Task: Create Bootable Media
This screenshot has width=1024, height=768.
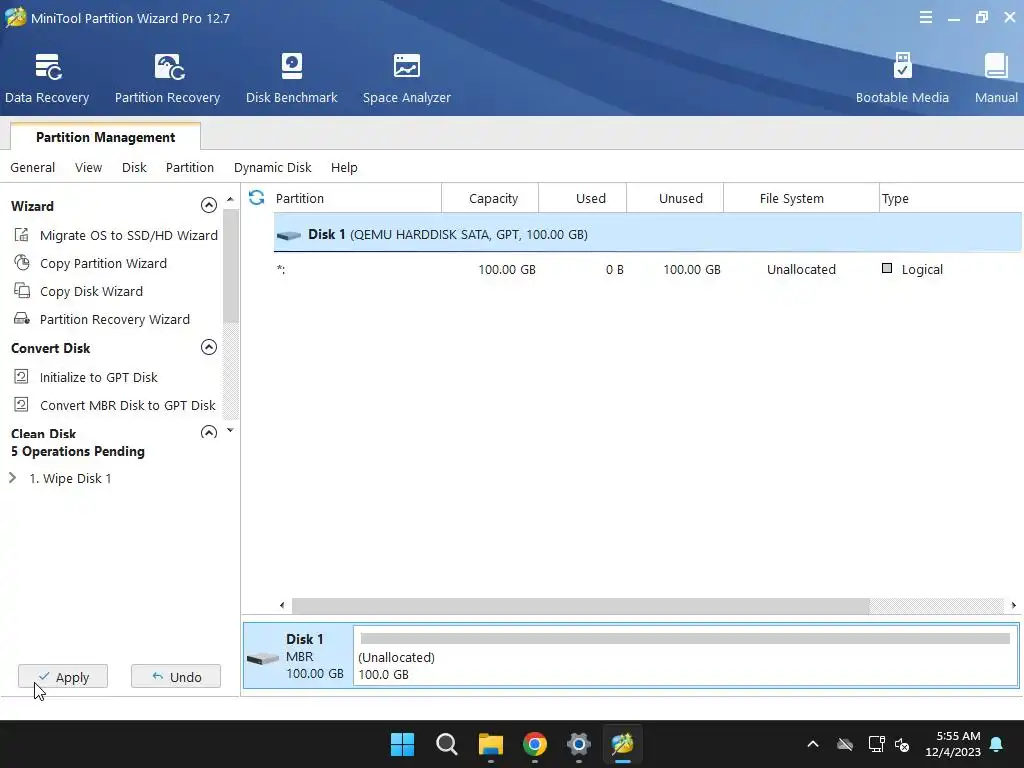Action: [902, 79]
